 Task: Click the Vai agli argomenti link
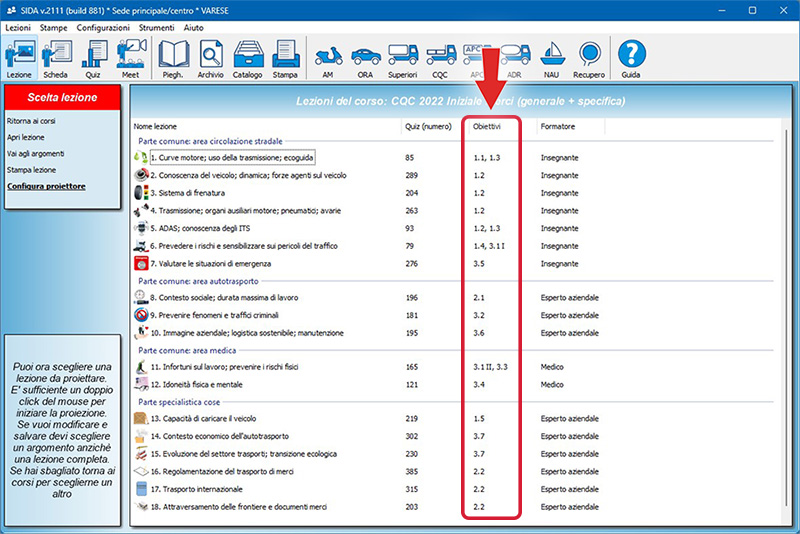[x=36, y=153]
